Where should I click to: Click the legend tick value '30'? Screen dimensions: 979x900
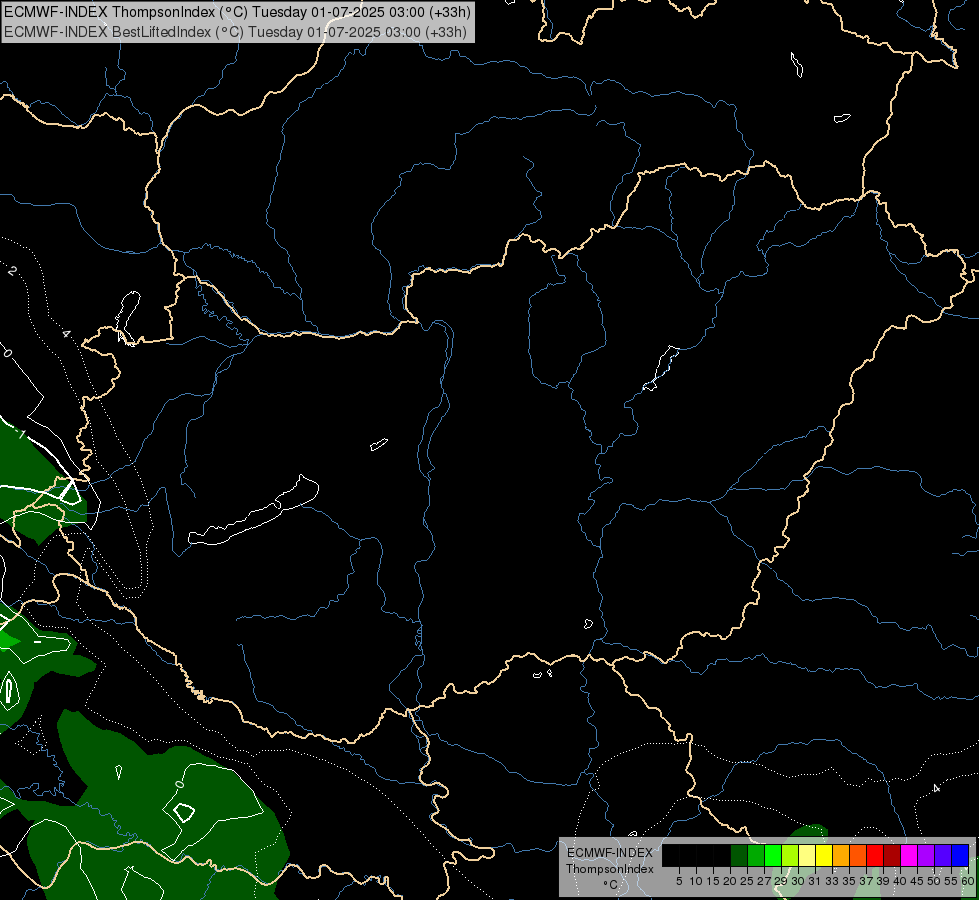tap(798, 881)
